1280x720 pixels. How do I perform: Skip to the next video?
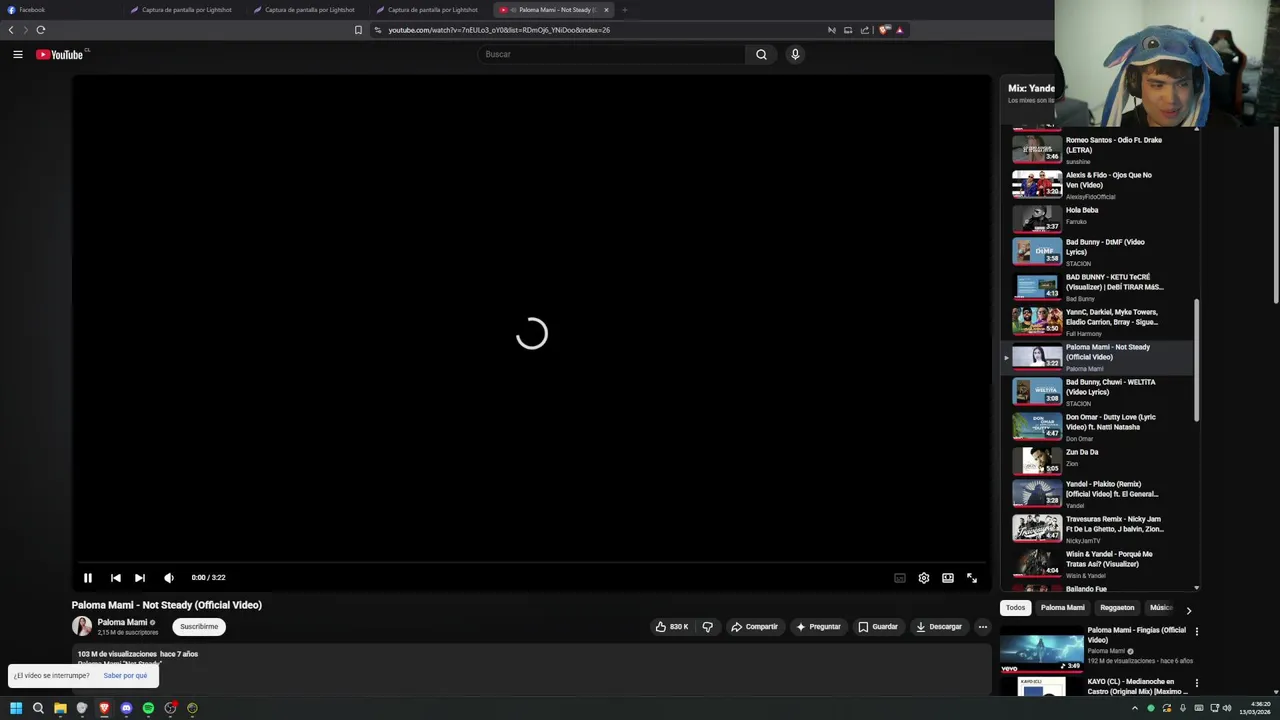(x=139, y=577)
